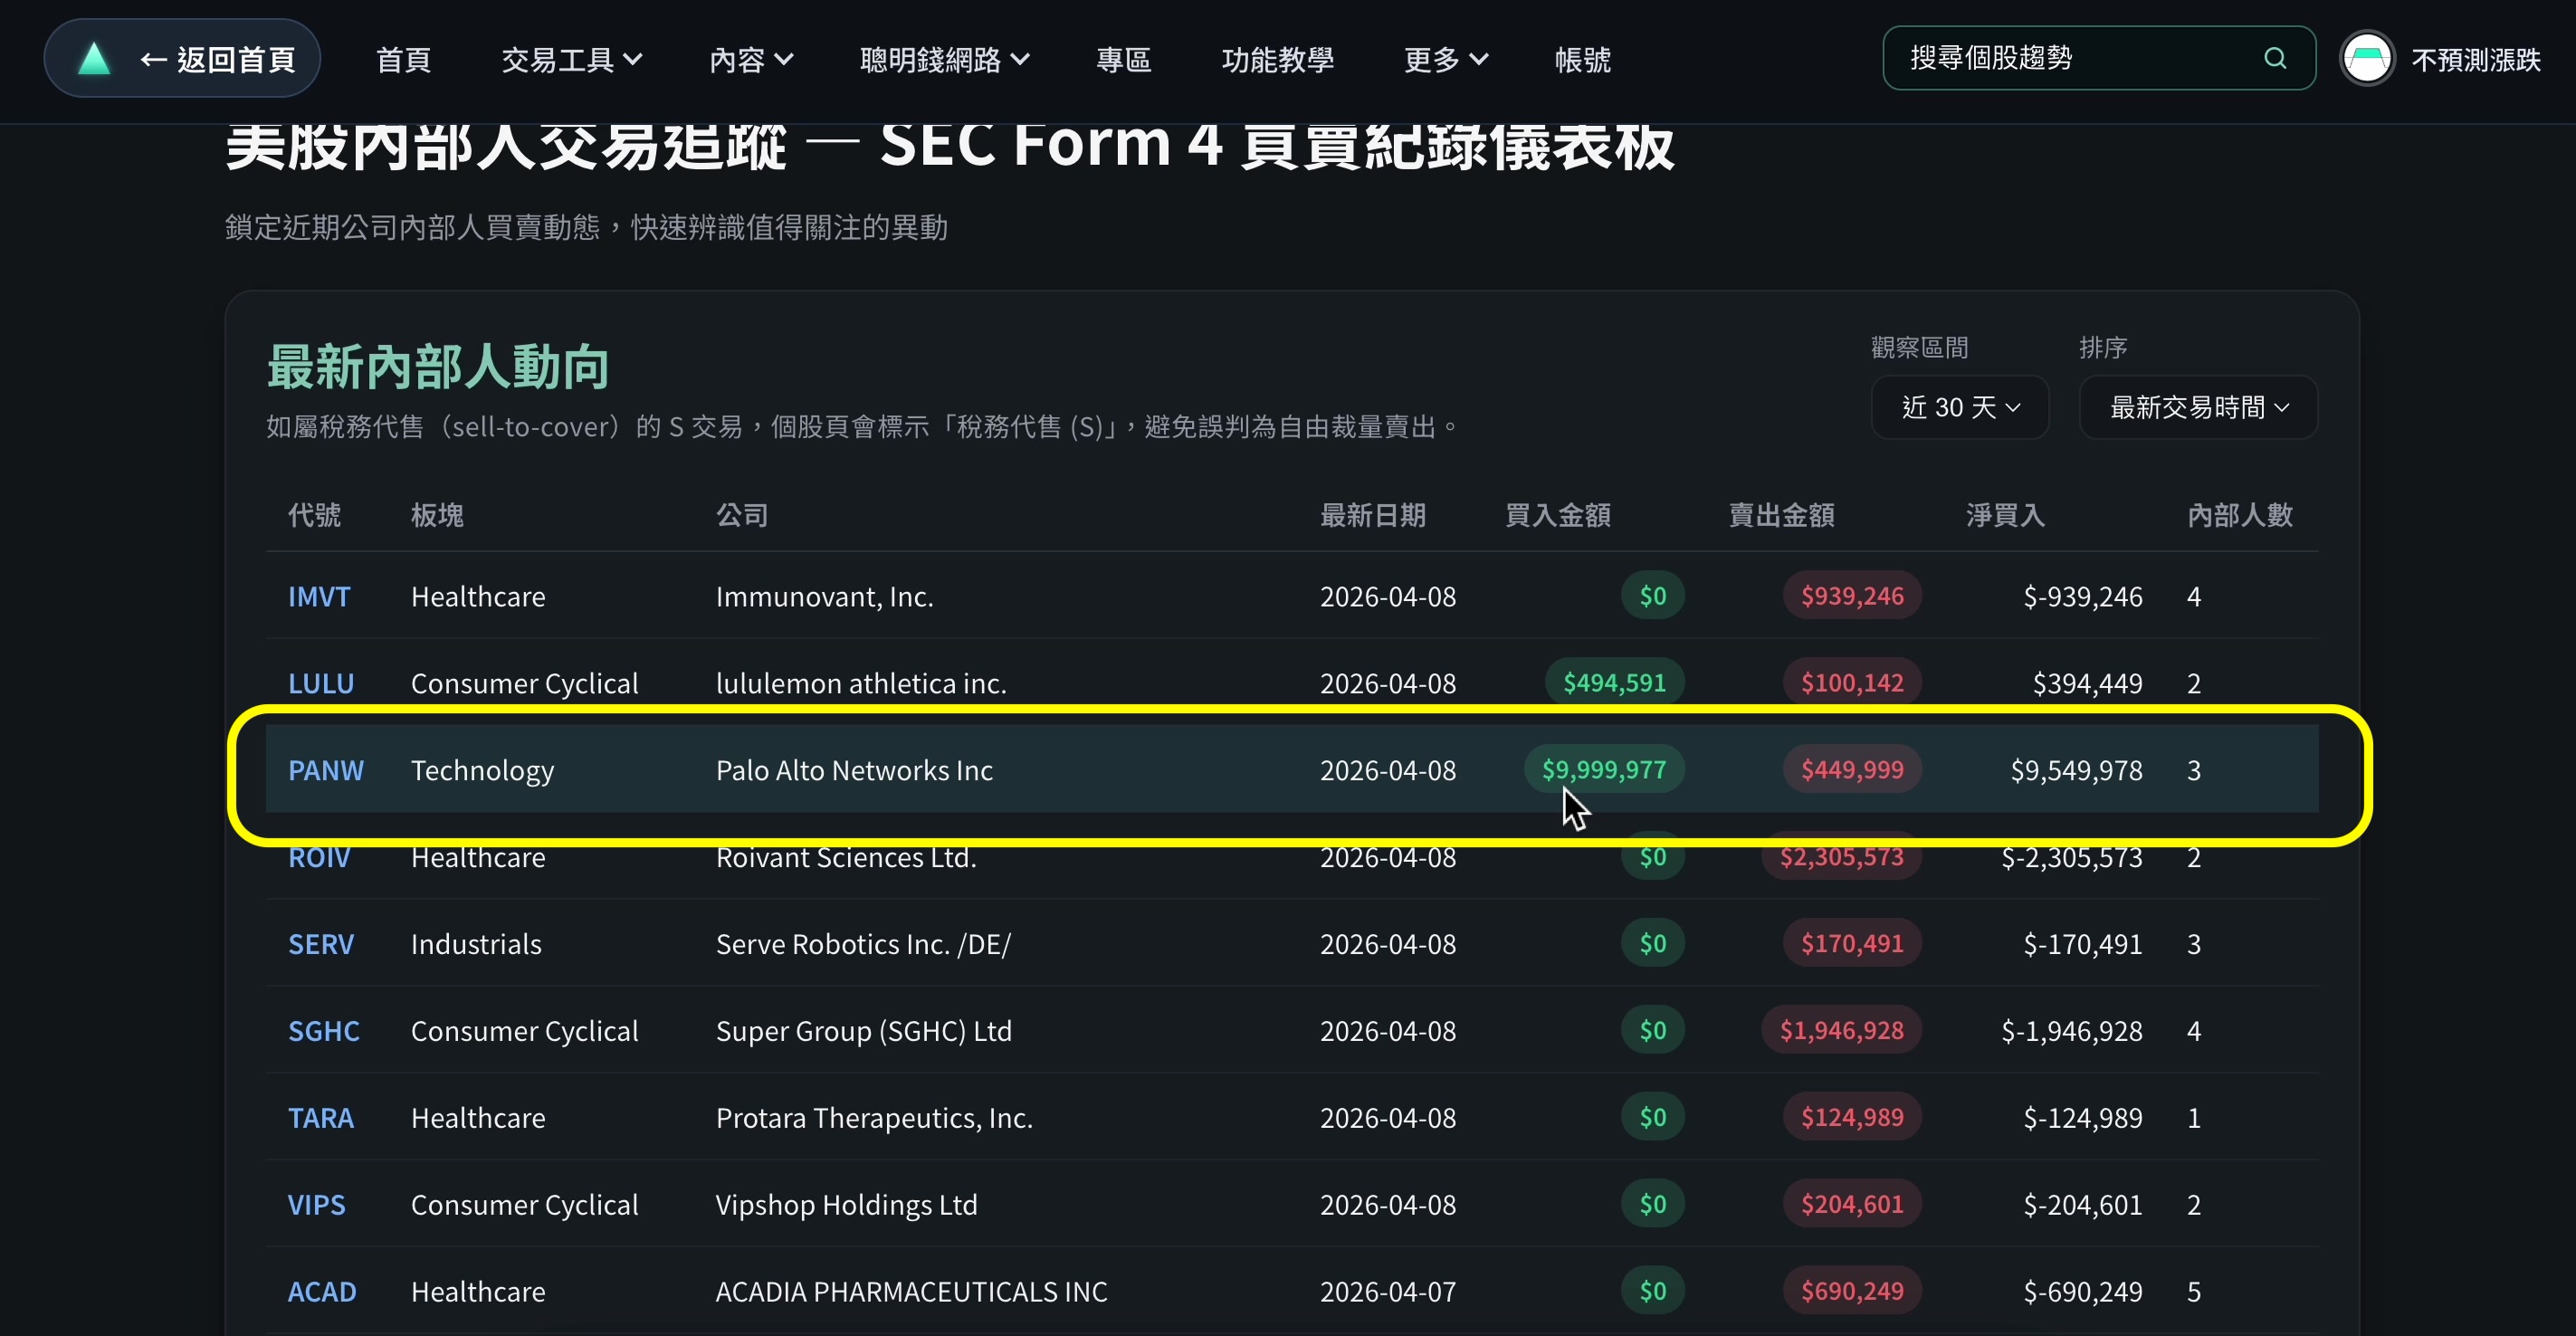
Task: Click the 公司 column header
Action: point(742,515)
